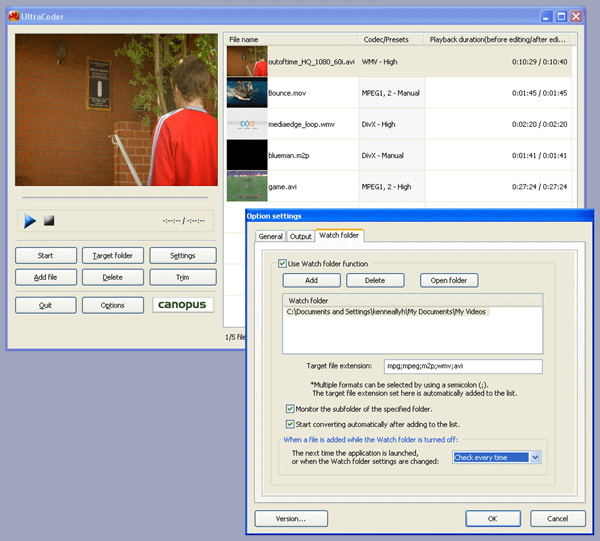The height and width of the screenshot is (541, 600).
Task: Click the File name column header
Action: (292, 39)
